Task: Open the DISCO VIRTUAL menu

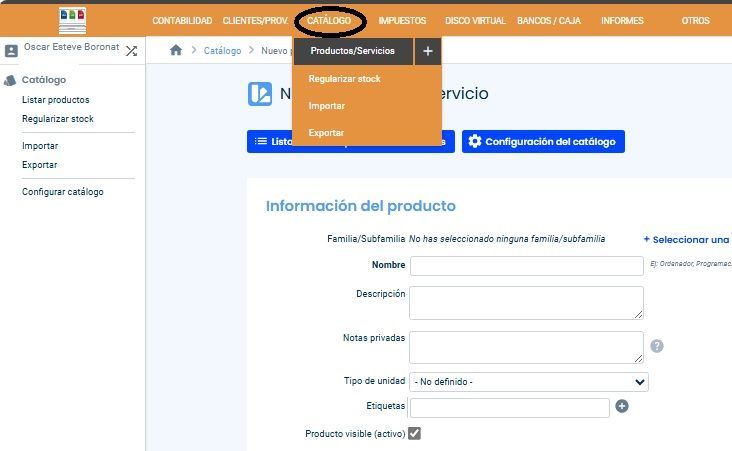Action: (x=475, y=21)
